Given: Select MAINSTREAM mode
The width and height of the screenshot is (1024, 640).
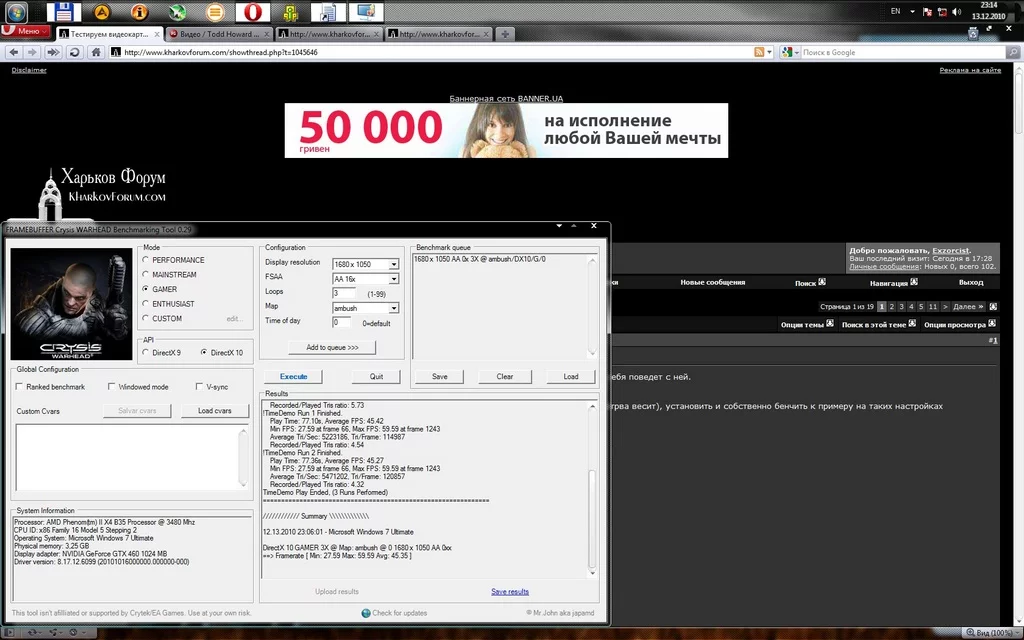Looking at the screenshot, I should 146,274.
